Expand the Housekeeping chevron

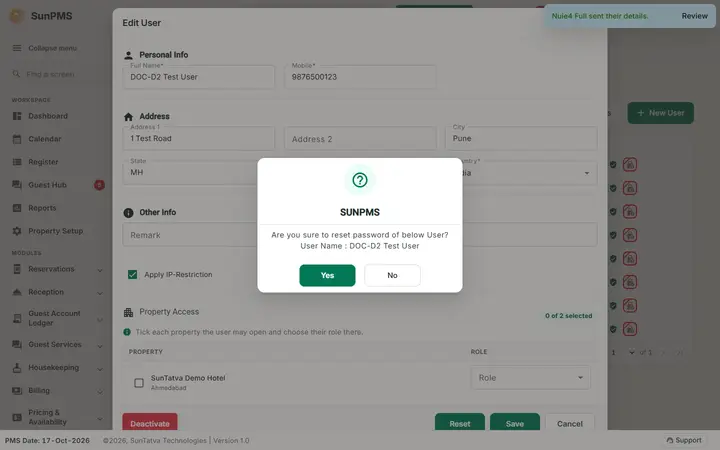tap(100, 369)
